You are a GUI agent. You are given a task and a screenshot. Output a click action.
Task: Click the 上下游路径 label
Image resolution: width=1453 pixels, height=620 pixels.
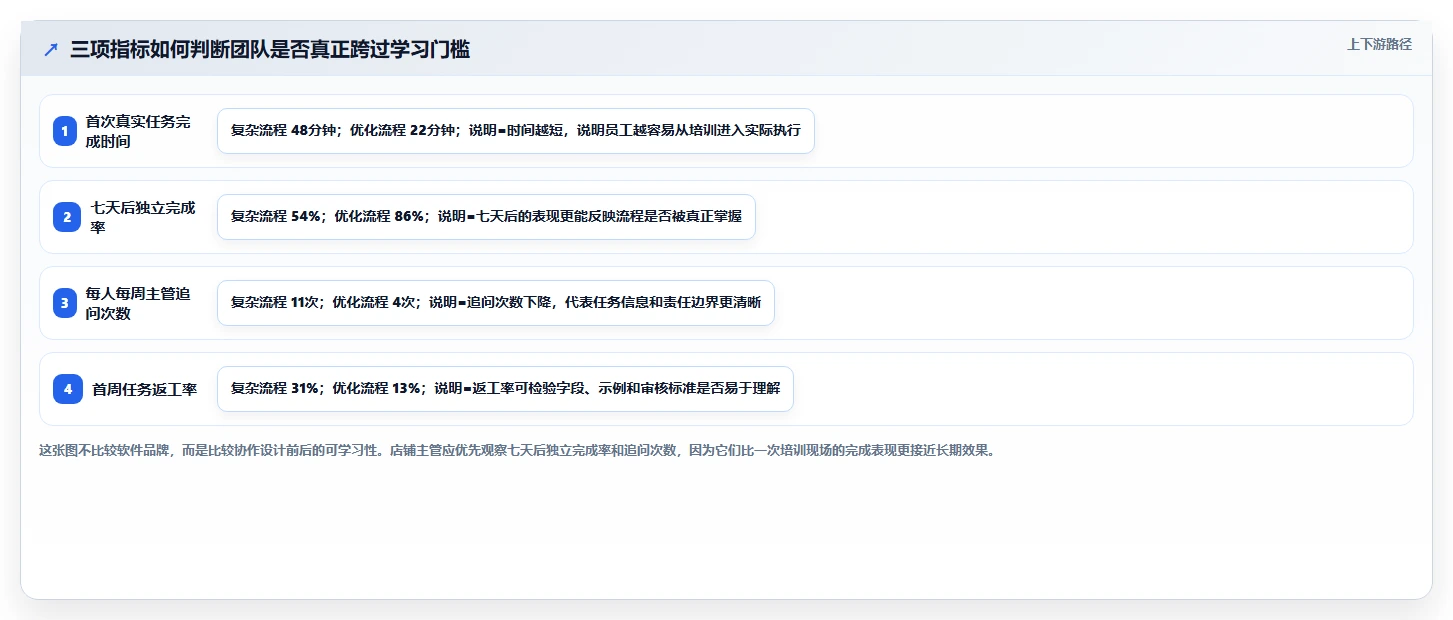(x=1379, y=44)
